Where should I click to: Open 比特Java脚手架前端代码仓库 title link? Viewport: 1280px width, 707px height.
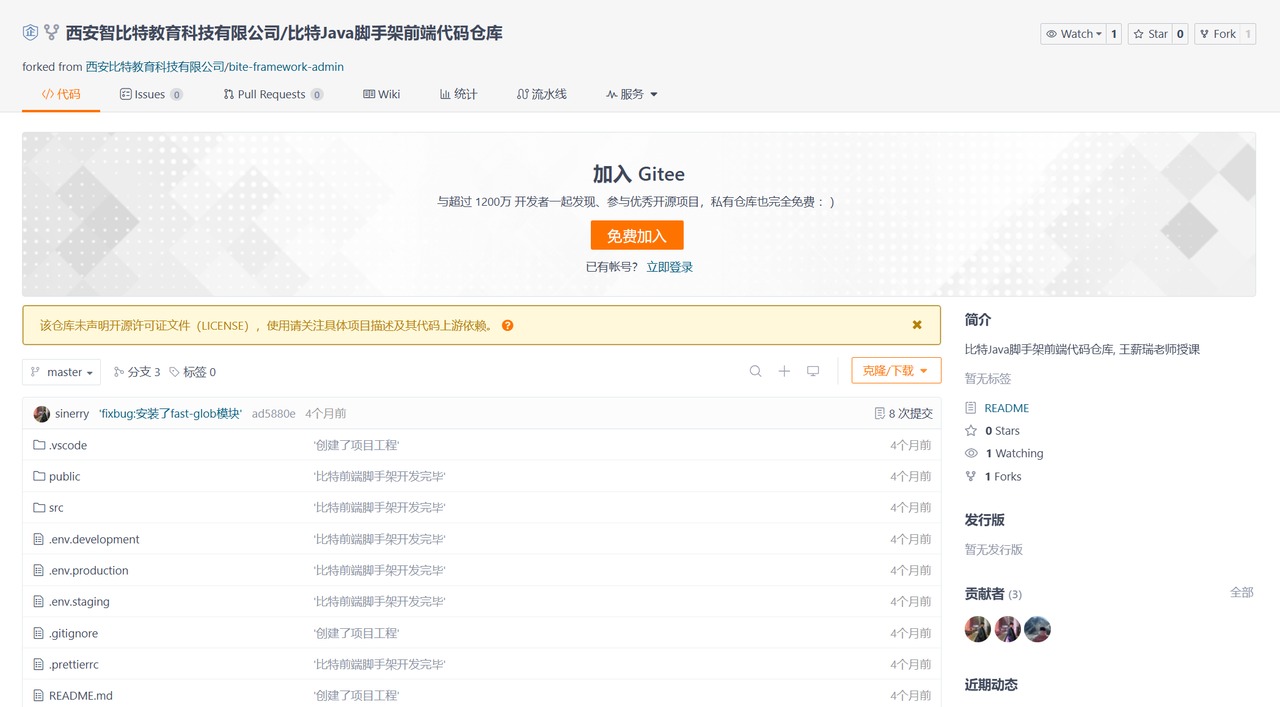coord(395,33)
